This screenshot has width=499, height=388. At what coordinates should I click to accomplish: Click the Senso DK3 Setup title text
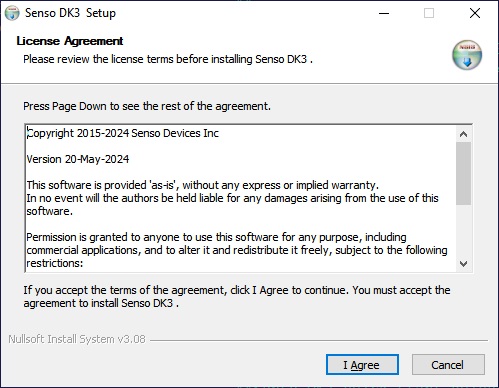[x=70, y=13]
